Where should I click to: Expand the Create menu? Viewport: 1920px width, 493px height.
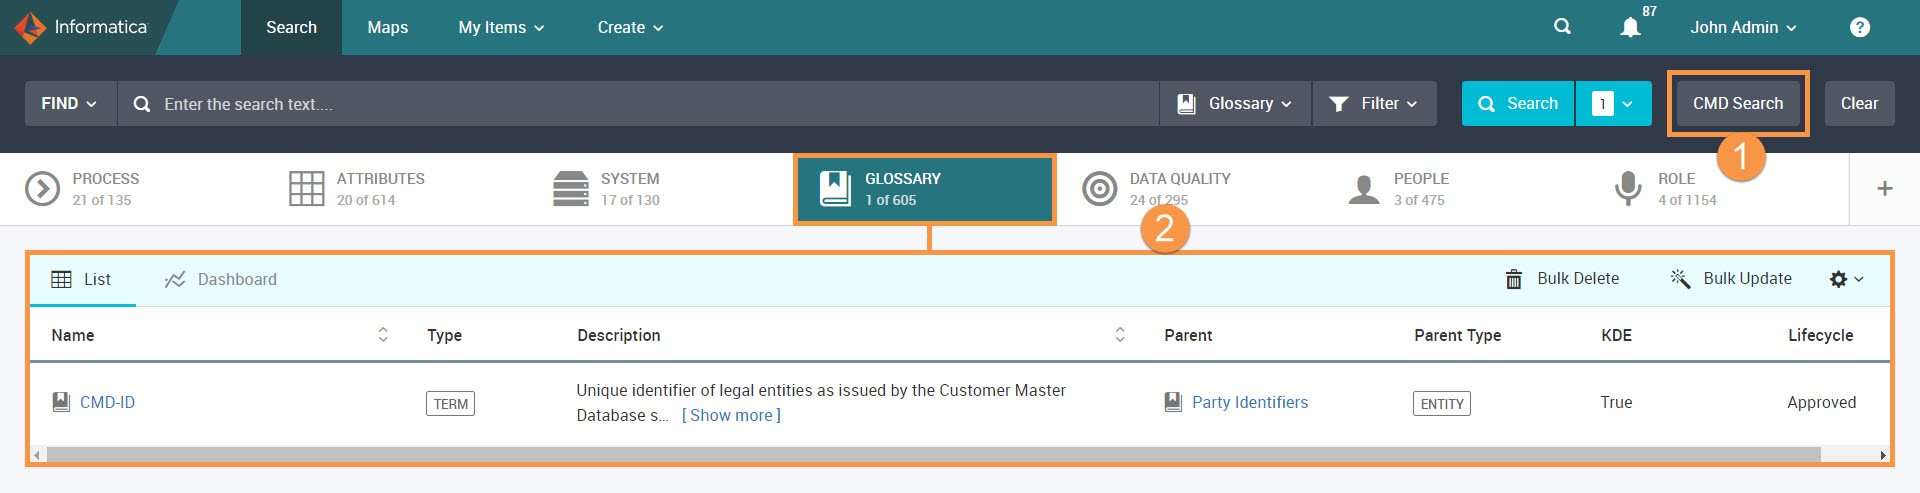point(630,27)
